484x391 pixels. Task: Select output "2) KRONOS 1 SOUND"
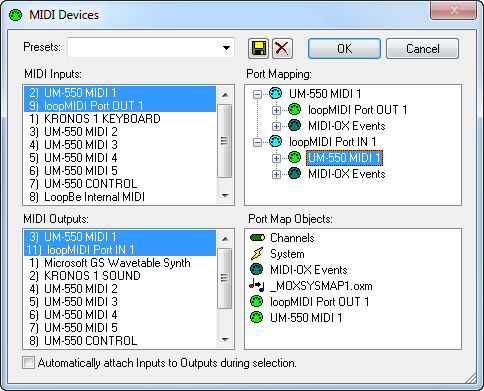(x=120, y=276)
